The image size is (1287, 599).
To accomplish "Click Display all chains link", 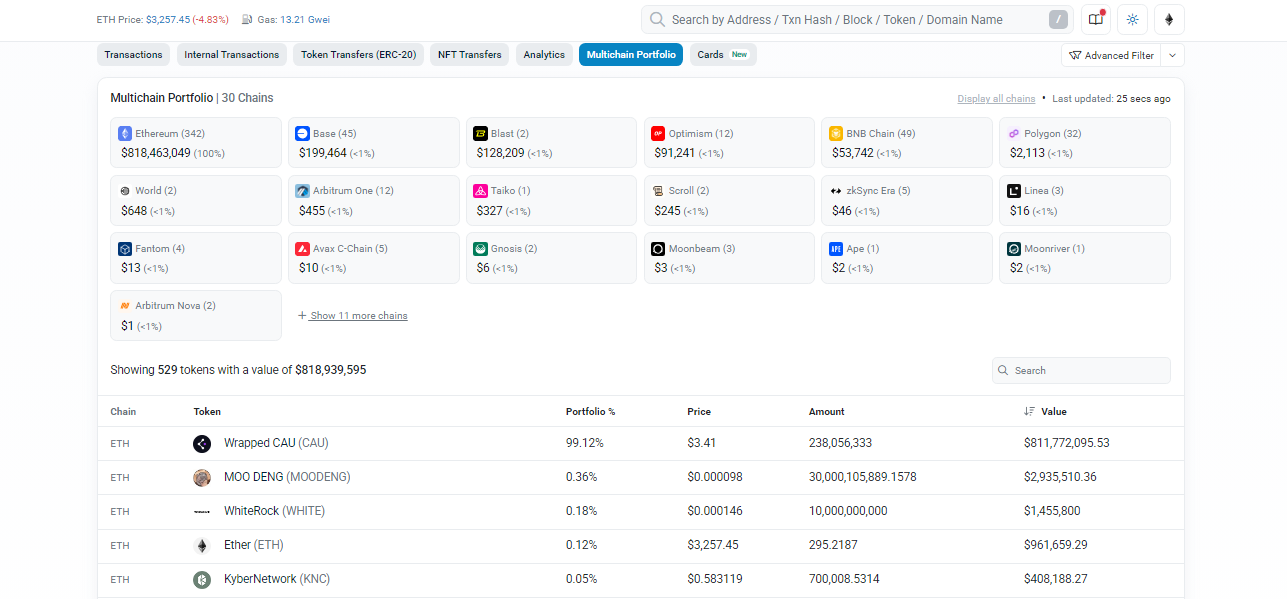I will click(995, 99).
